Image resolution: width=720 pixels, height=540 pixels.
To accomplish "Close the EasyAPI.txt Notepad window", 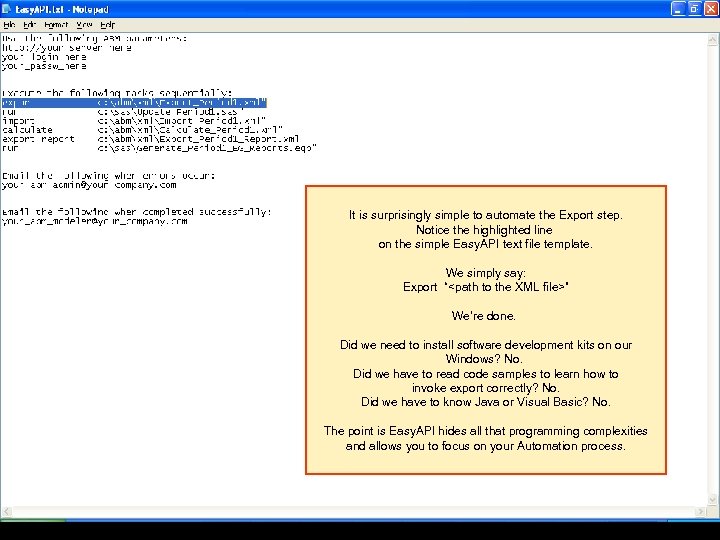I will point(711,9).
